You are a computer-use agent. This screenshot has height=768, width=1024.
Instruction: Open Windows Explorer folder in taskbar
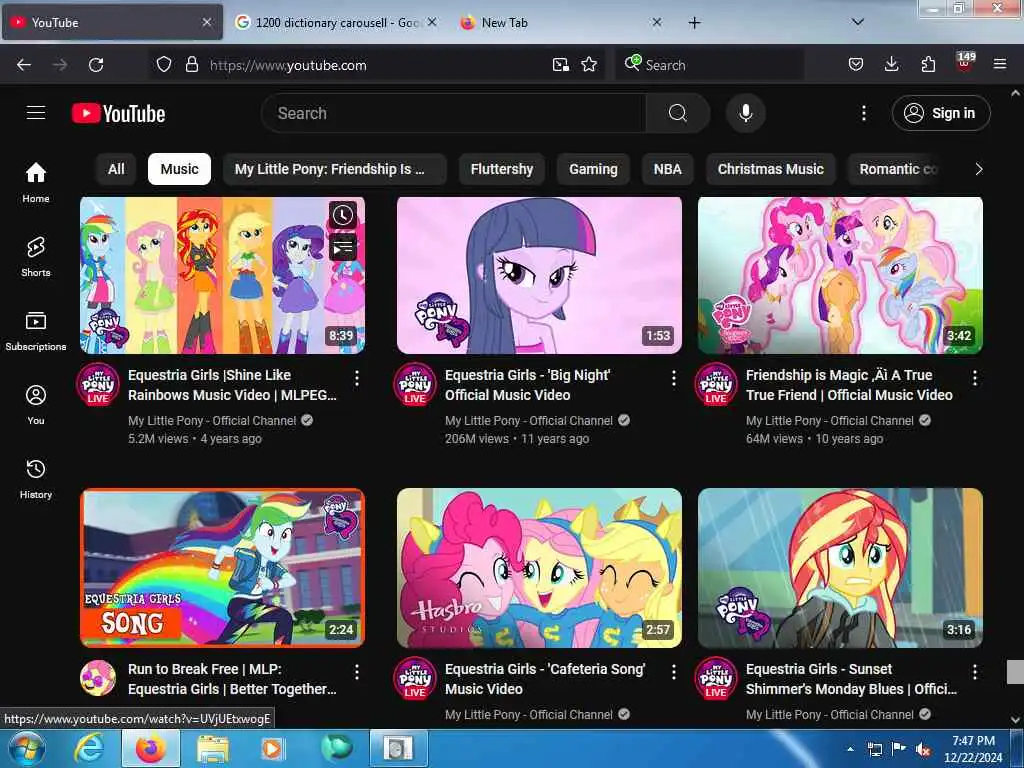(x=213, y=748)
